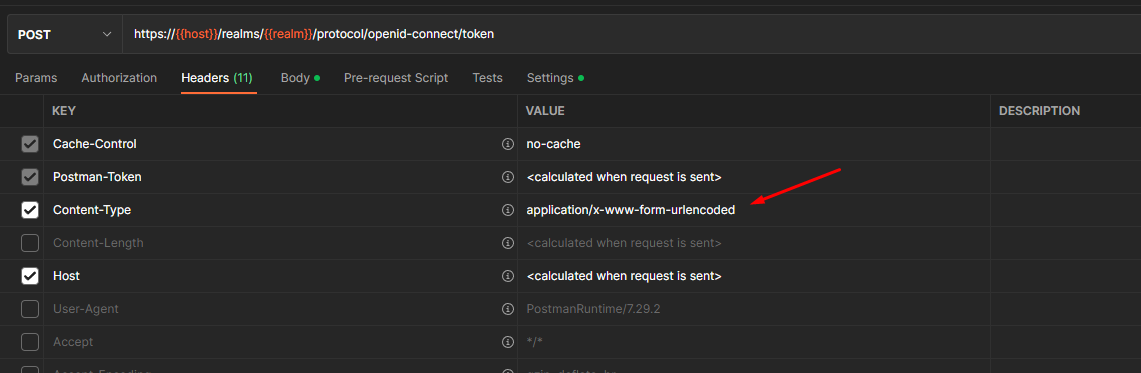
Task: Switch to the Params tab
Action: pos(36,78)
